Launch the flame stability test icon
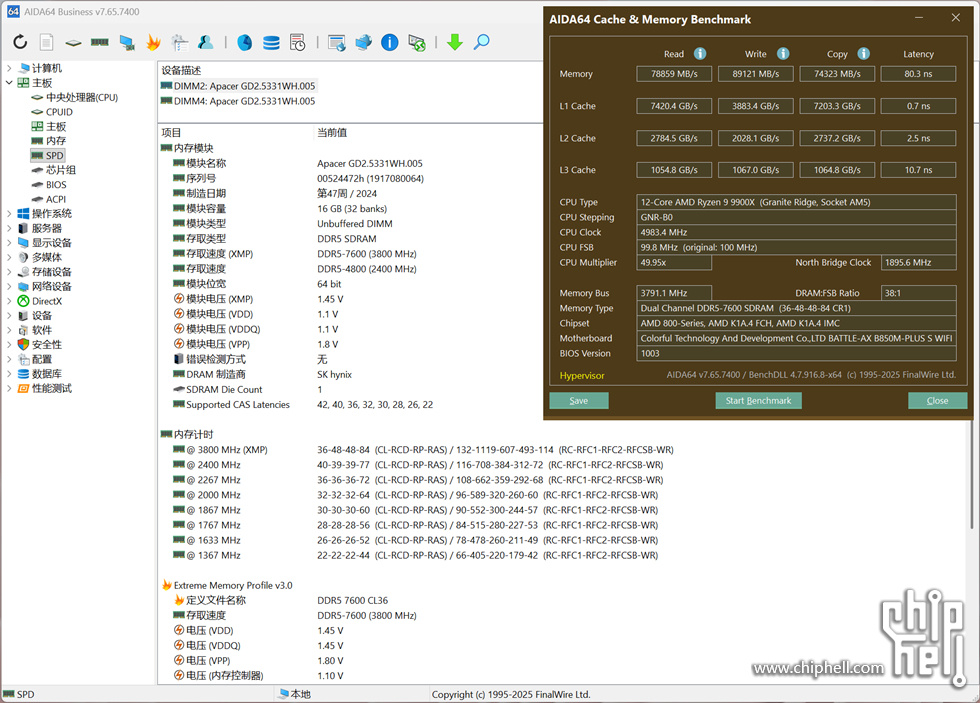Screen dimensions: 980x703 coord(153,42)
